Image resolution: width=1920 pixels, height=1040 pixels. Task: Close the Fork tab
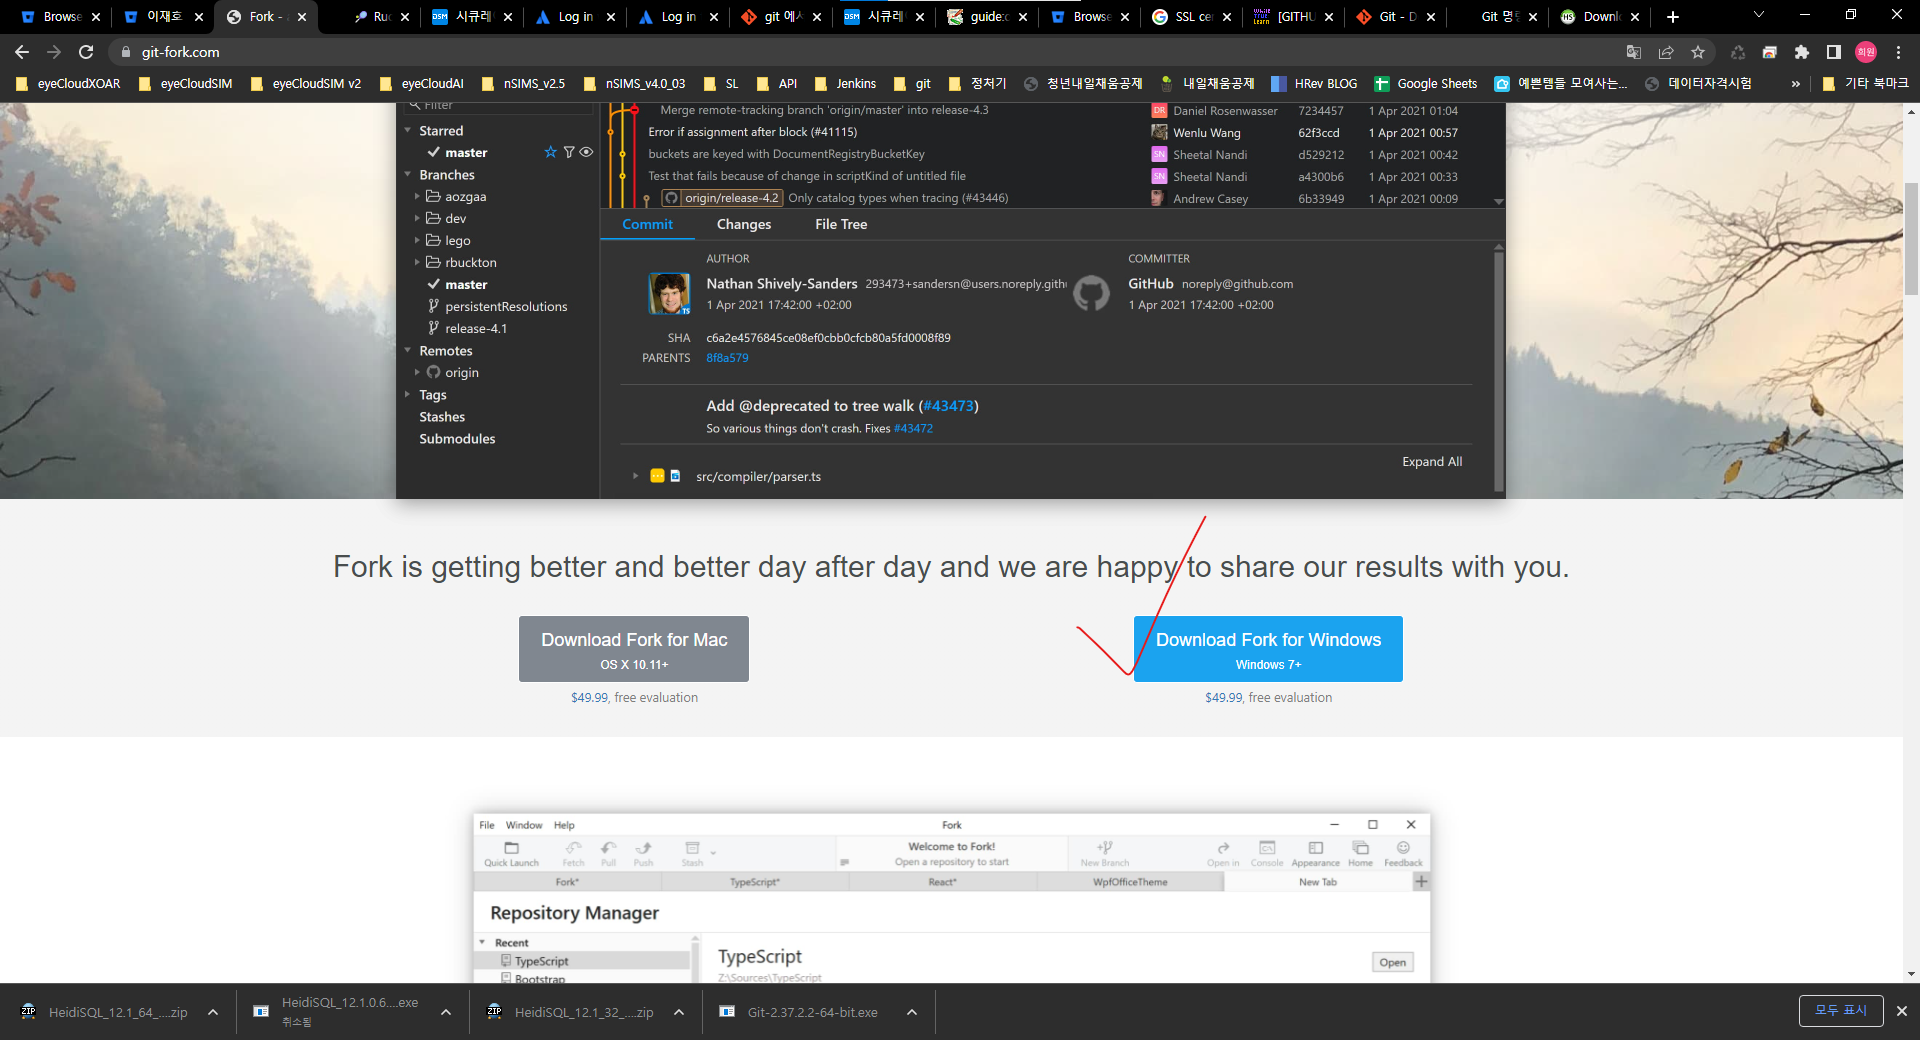pyautogui.click(x=302, y=17)
